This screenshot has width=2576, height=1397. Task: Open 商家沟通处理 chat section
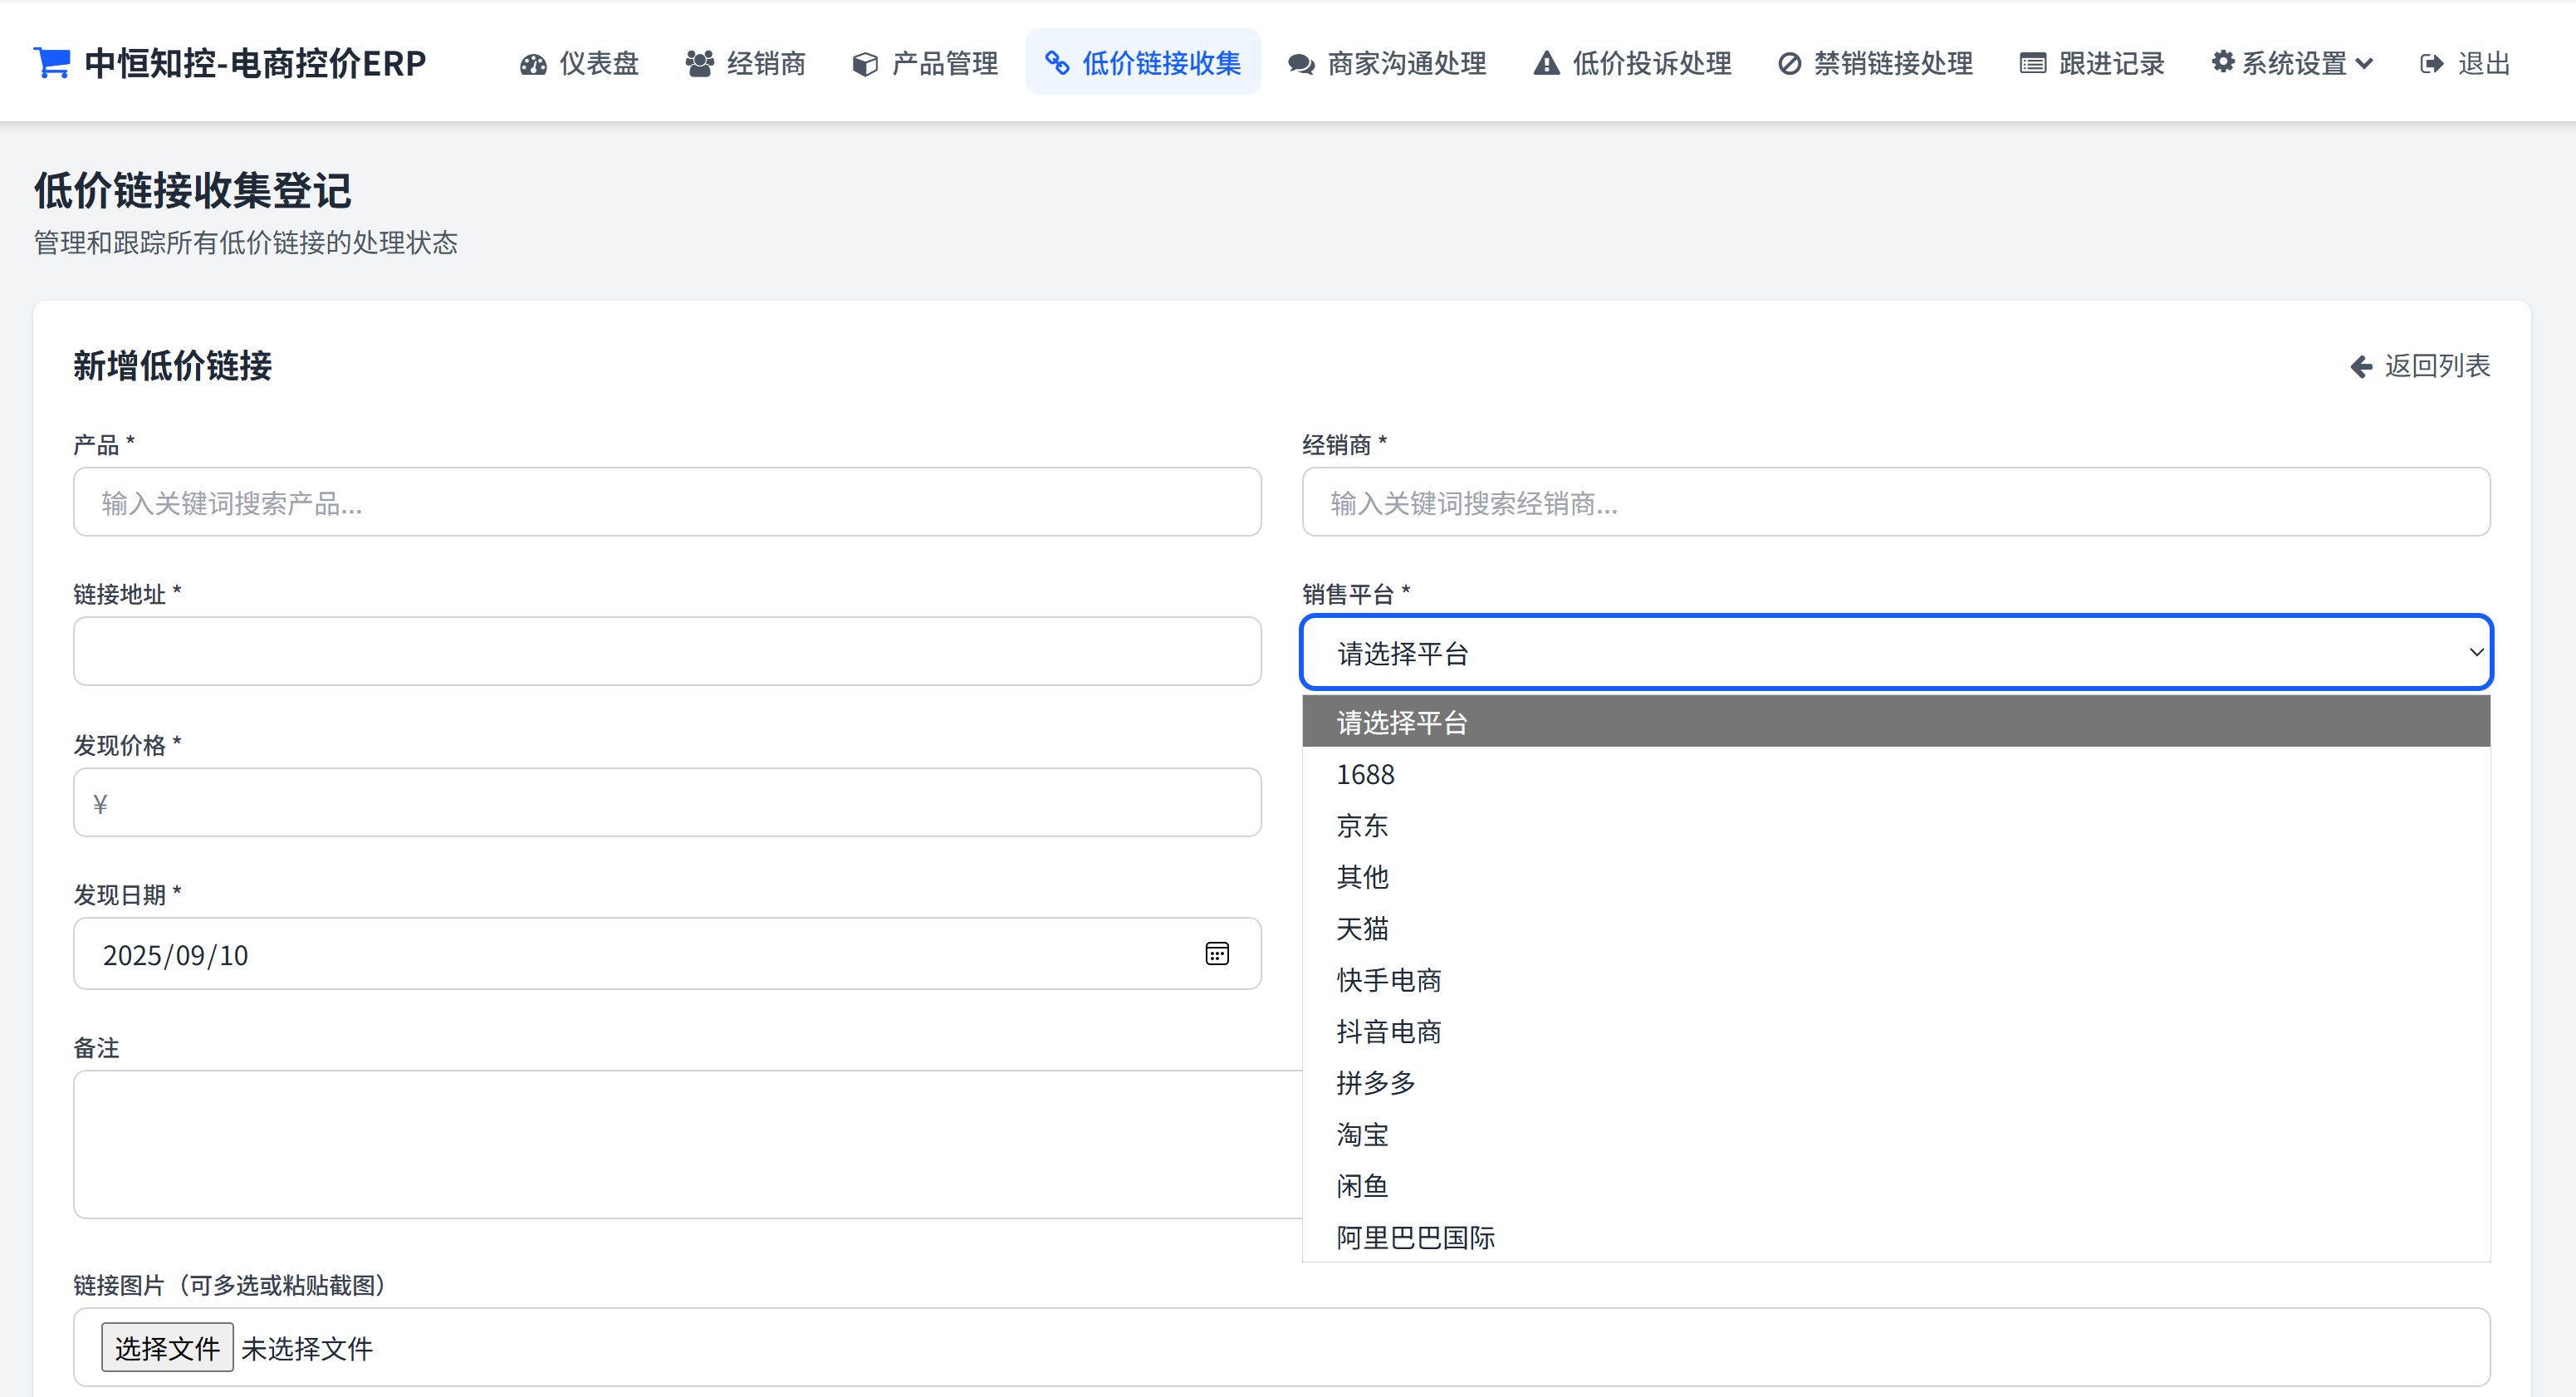click(1387, 63)
